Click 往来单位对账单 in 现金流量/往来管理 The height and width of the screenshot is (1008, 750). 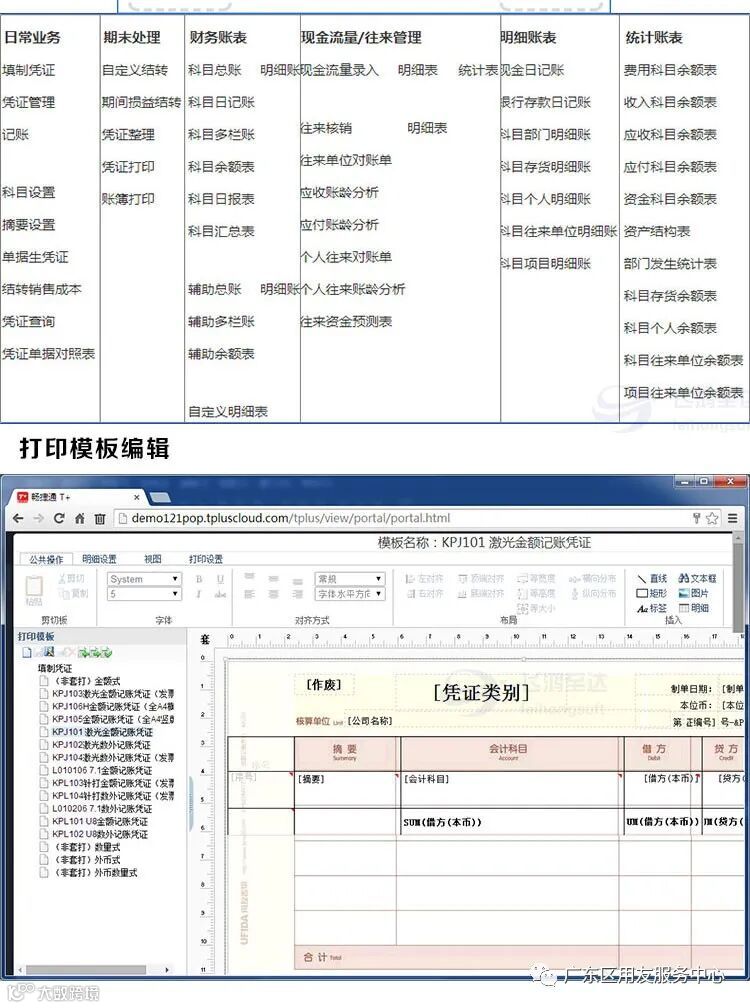click(346, 160)
